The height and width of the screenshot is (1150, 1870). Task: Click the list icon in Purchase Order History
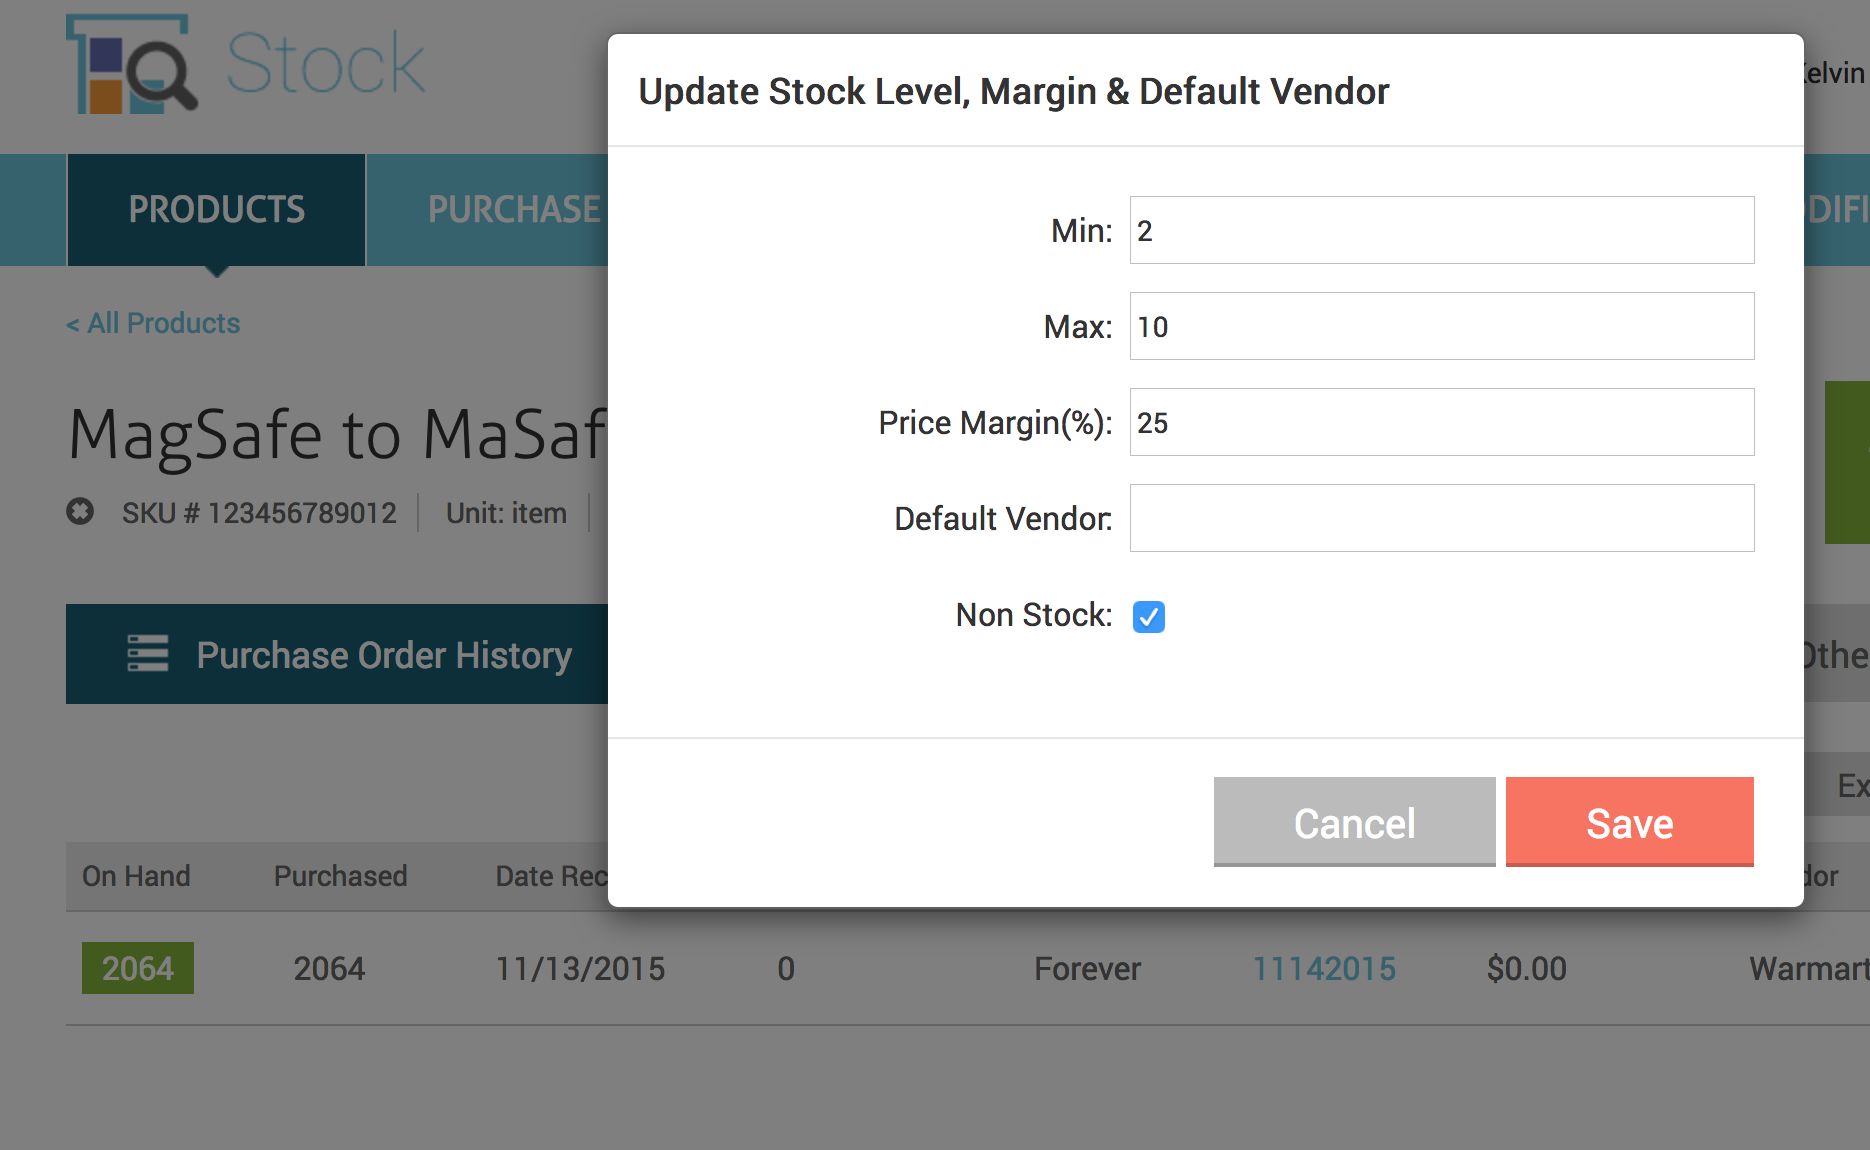tap(148, 654)
